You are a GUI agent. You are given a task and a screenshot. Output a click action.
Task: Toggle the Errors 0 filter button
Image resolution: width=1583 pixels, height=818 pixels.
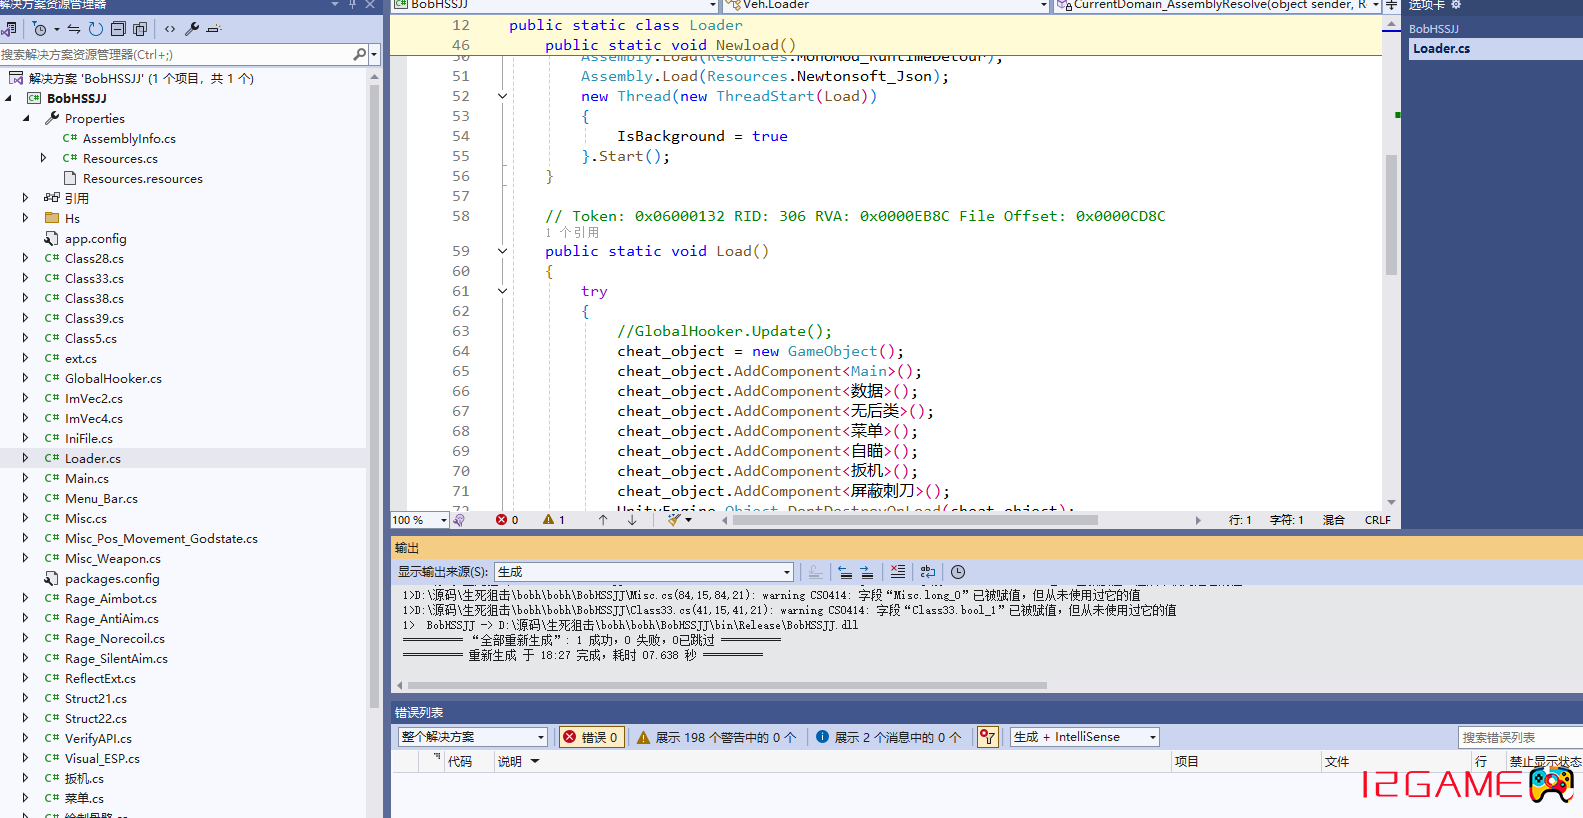591,737
